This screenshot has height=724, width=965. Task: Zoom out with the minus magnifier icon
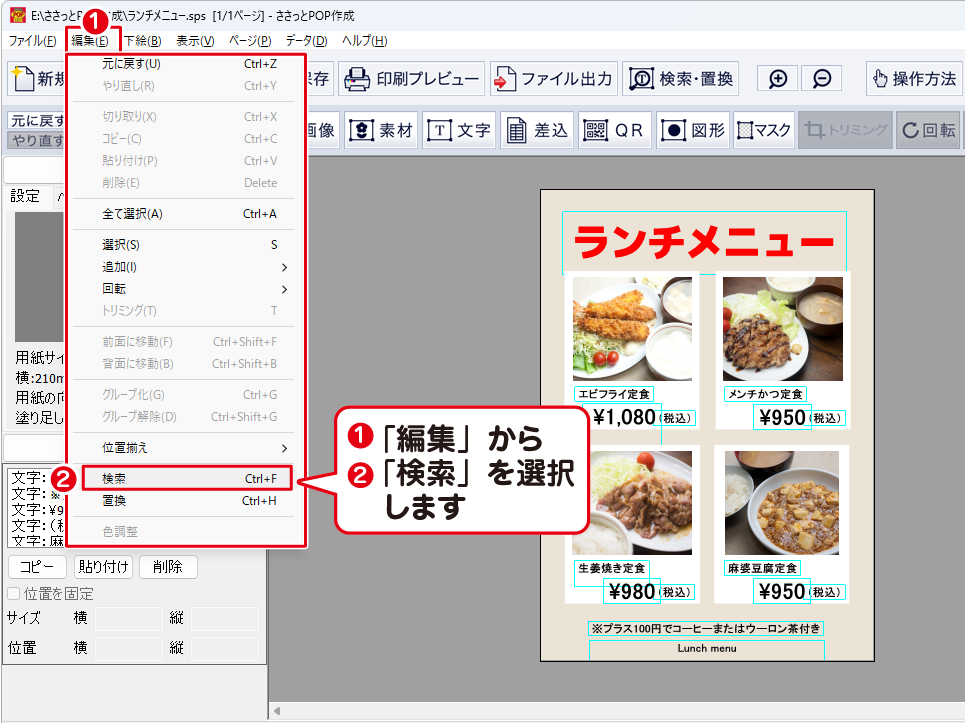click(820, 79)
